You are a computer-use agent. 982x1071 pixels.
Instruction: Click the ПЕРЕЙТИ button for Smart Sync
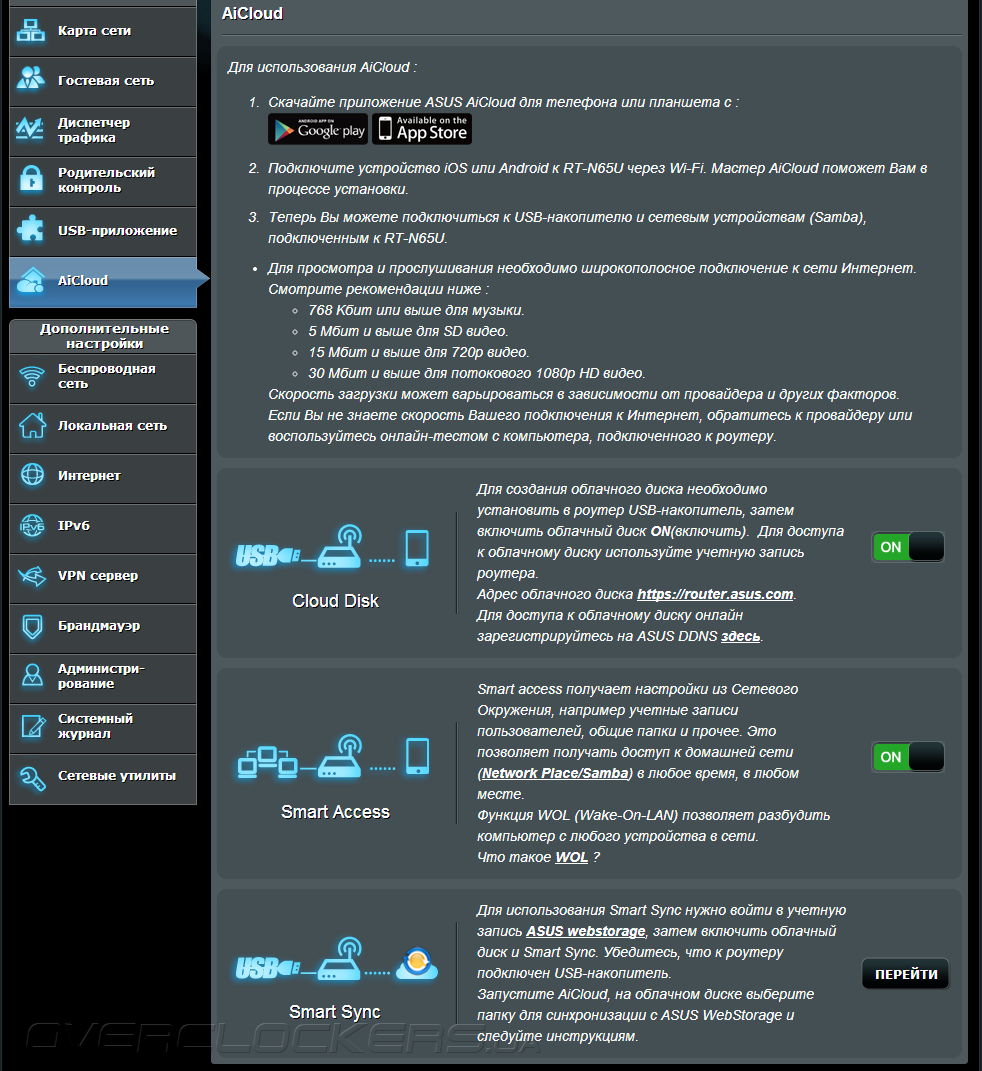906,974
